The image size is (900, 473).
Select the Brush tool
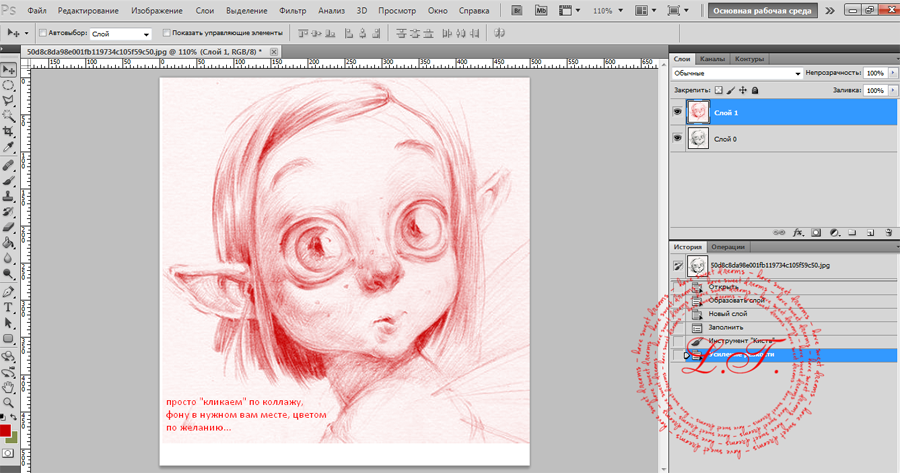(8, 181)
